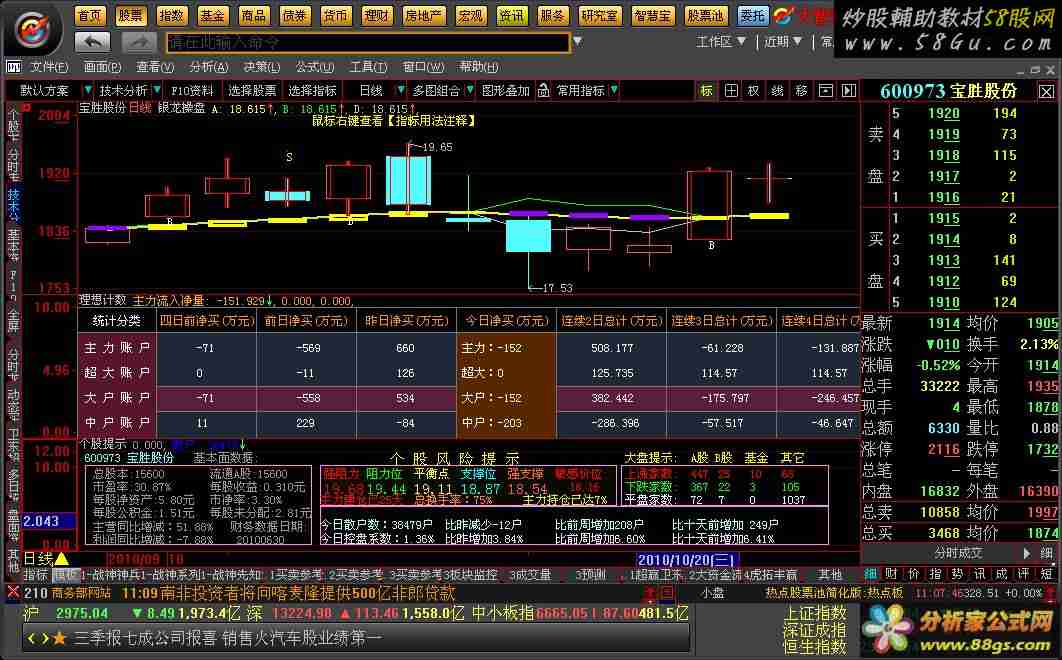Click the lock icon beside 图形叠加

[543, 90]
